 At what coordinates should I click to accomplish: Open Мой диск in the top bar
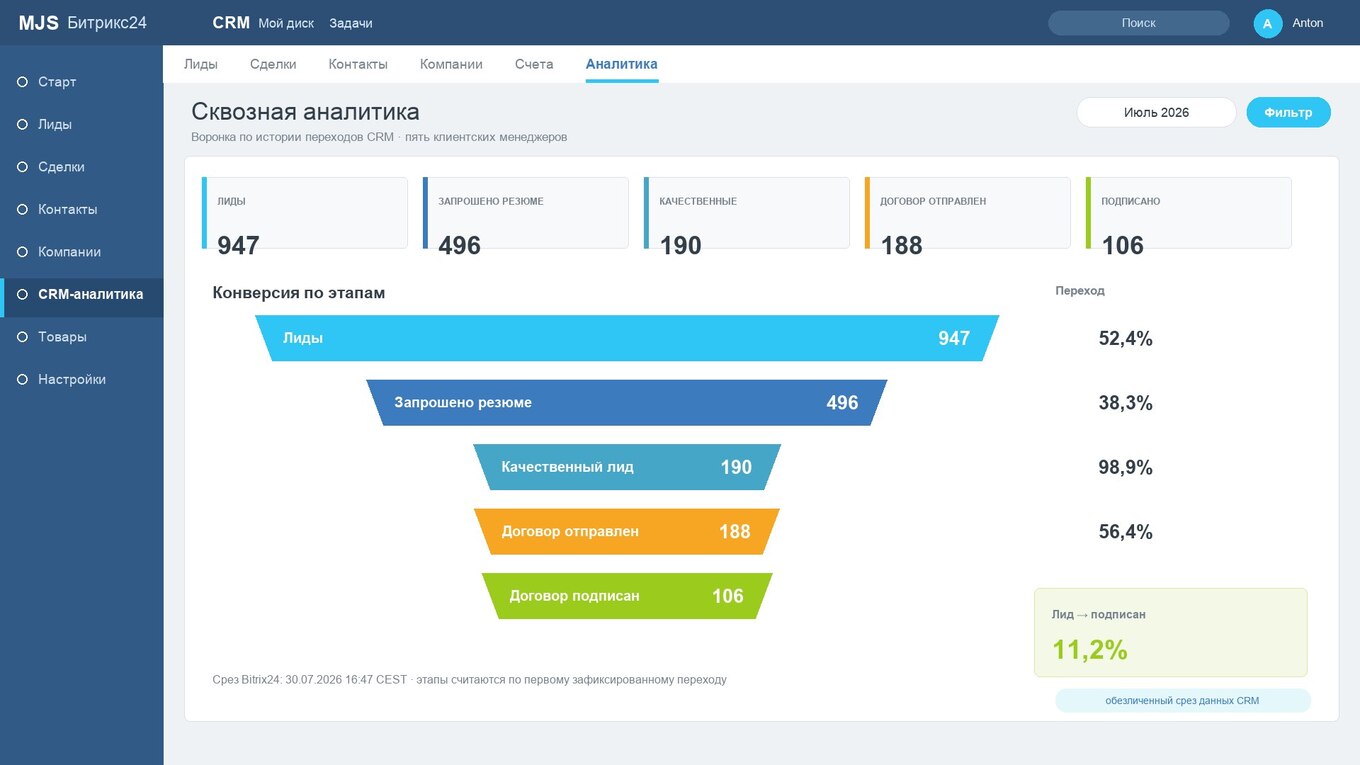[286, 23]
